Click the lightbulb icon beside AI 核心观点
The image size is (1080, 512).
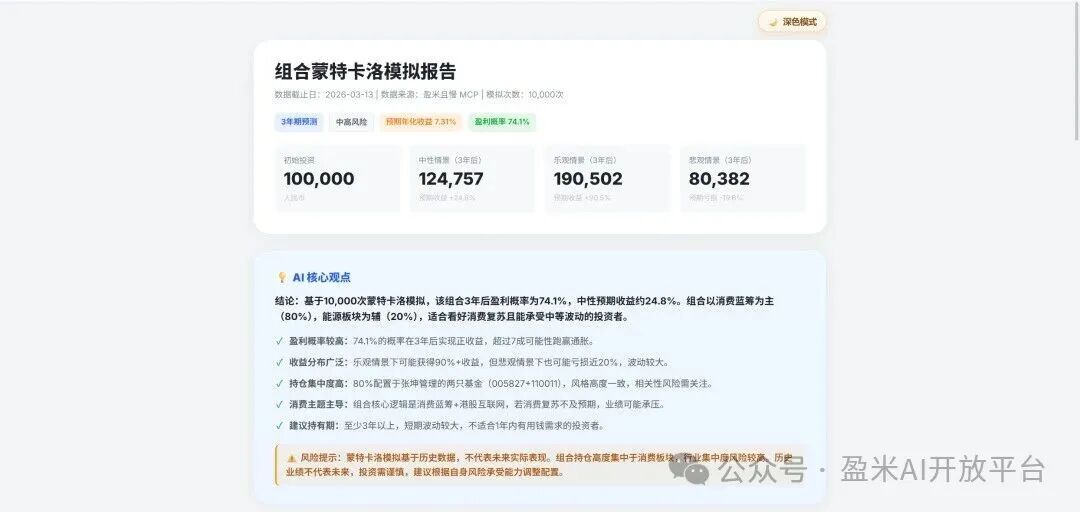pyautogui.click(x=282, y=278)
